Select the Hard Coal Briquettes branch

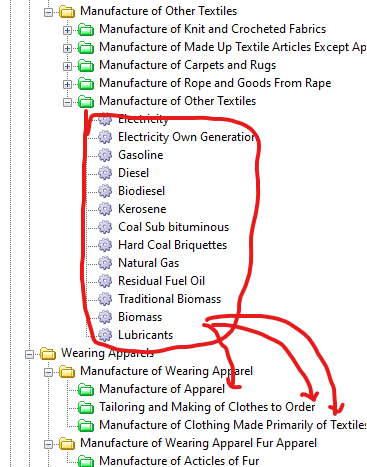click(x=172, y=245)
